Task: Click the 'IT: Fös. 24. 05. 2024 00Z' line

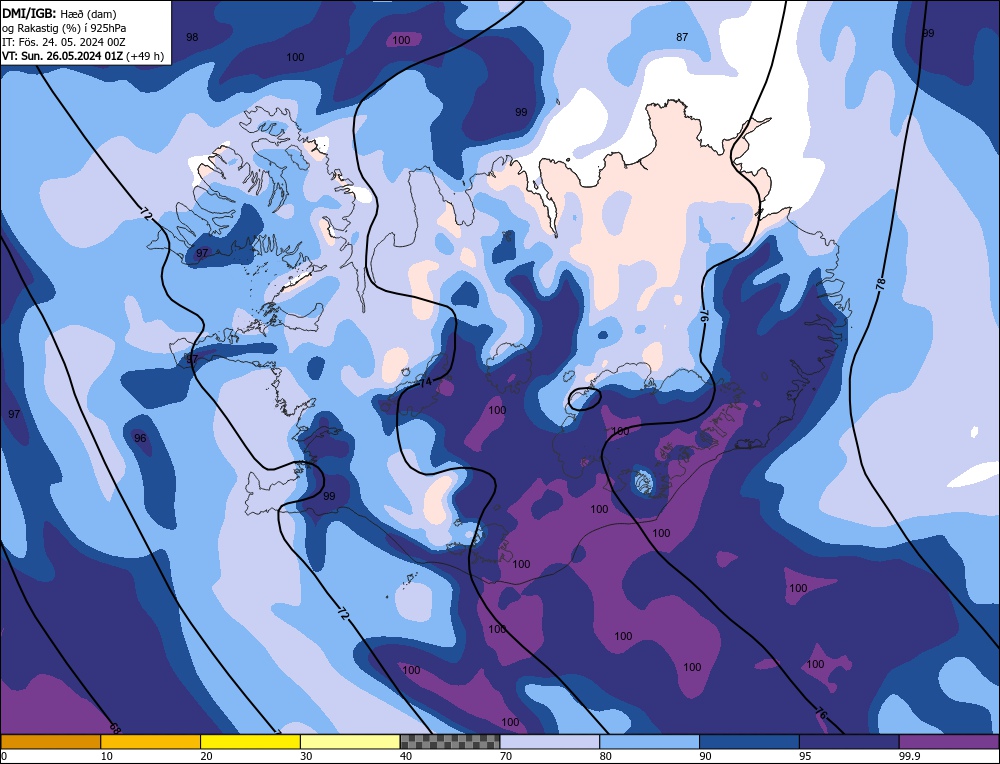Action: [x=64, y=42]
